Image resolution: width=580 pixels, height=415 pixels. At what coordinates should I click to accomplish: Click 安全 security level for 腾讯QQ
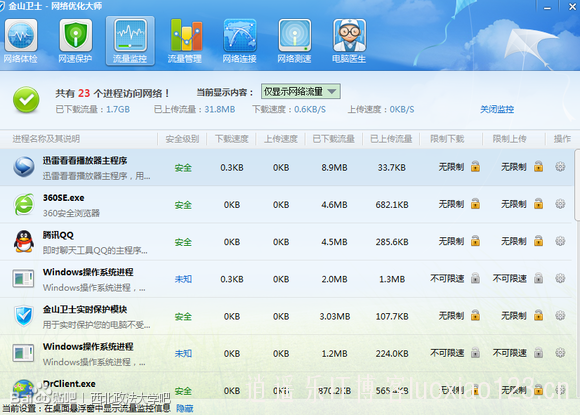tap(183, 242)
